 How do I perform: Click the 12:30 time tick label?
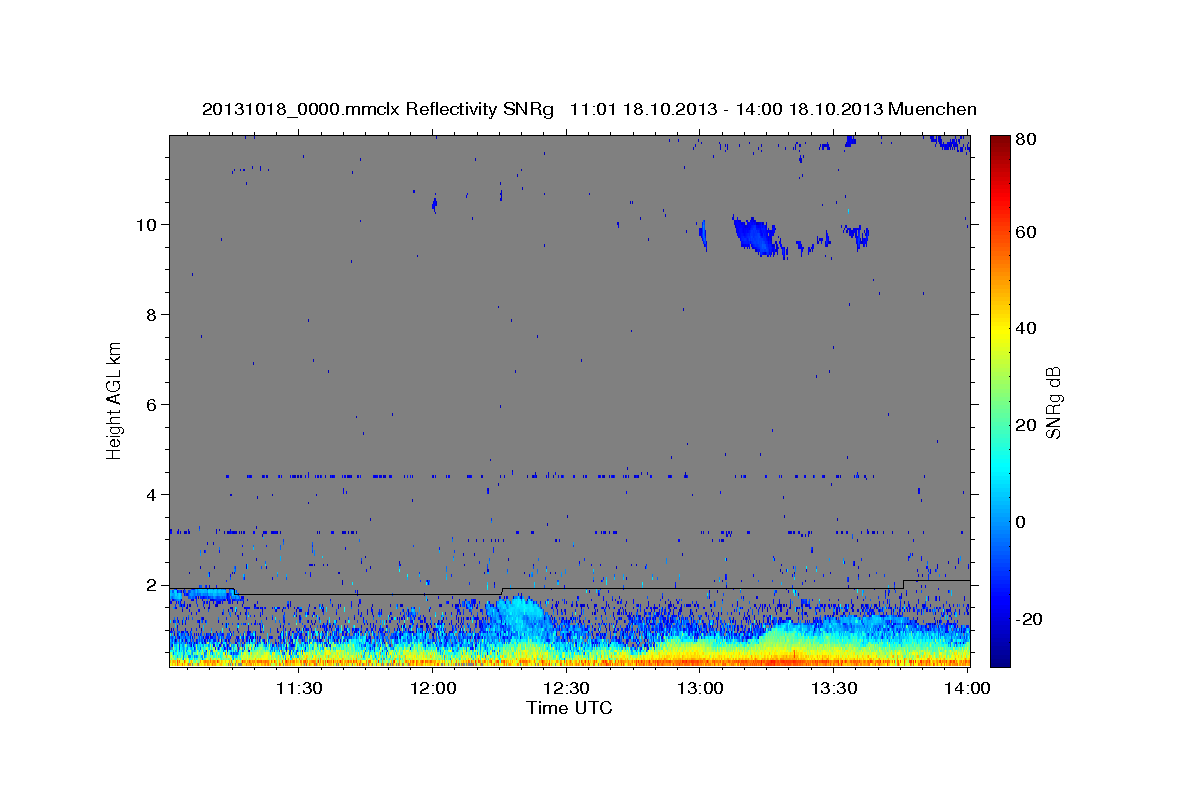[x=567, y=688]
